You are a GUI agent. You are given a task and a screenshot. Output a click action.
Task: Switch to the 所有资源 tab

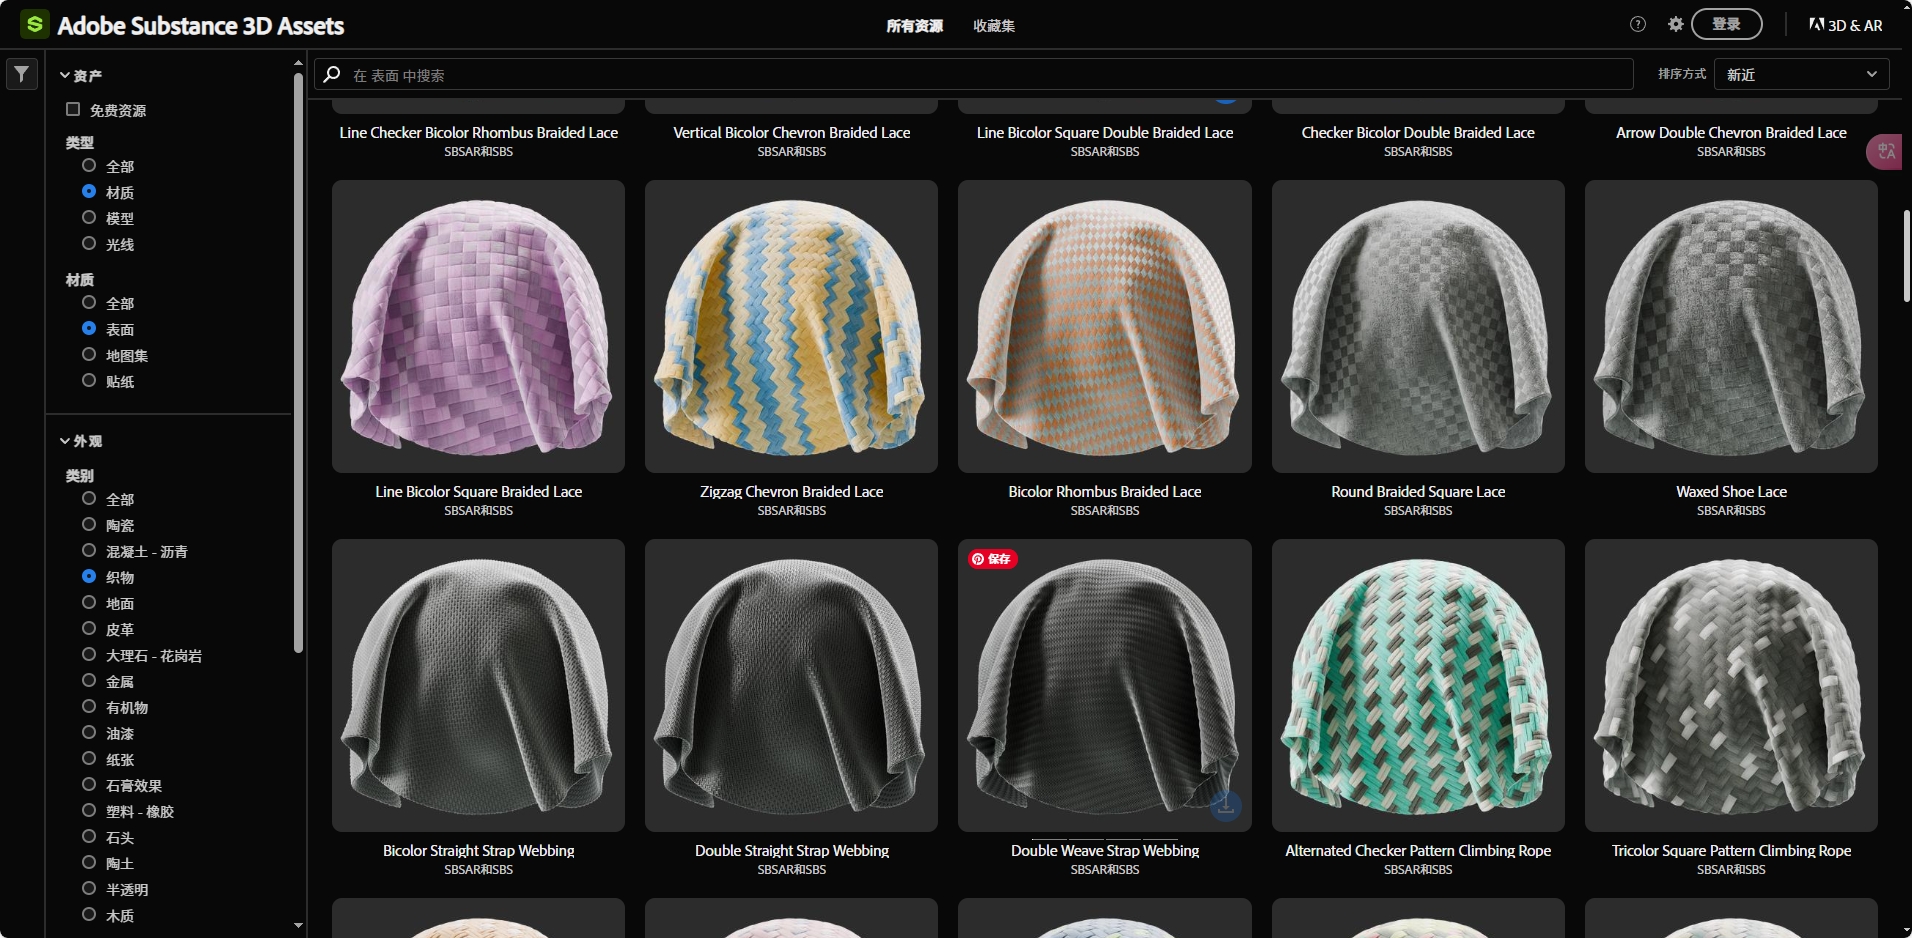pos(914,26)
